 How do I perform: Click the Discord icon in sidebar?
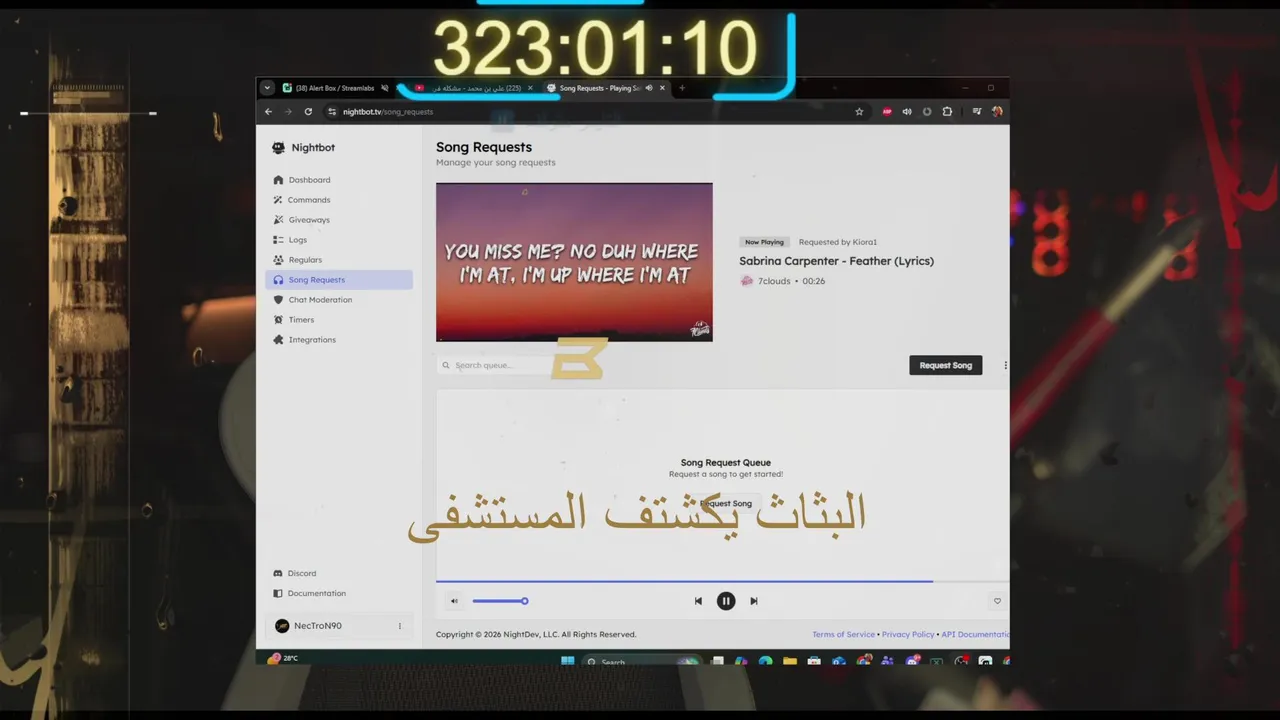(x=278, y=573)
